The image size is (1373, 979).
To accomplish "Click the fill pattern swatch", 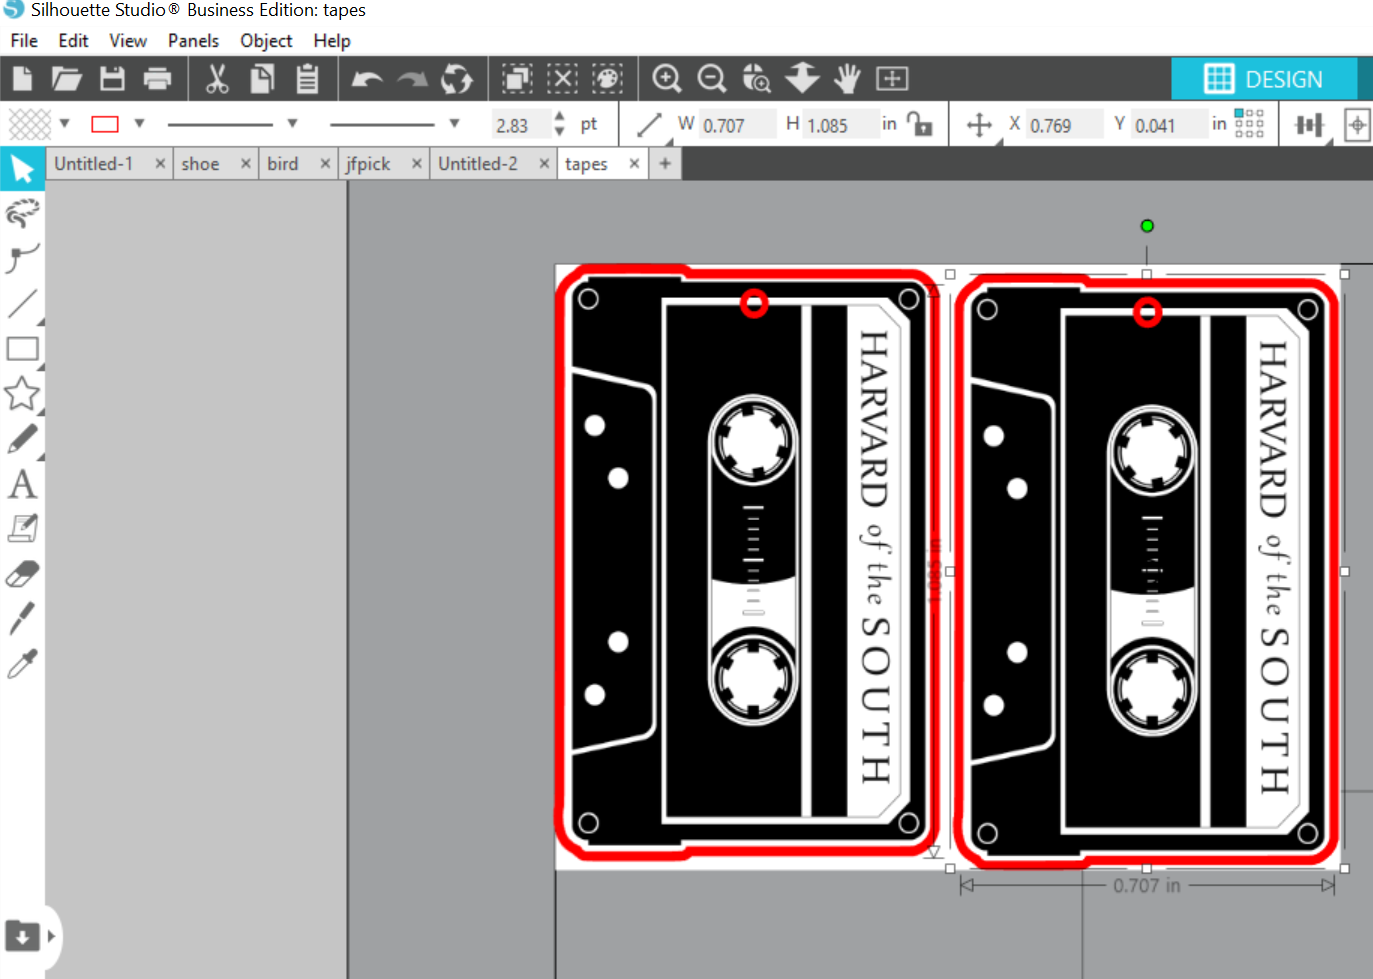I will pyautogui.click(x=30, y=124).
